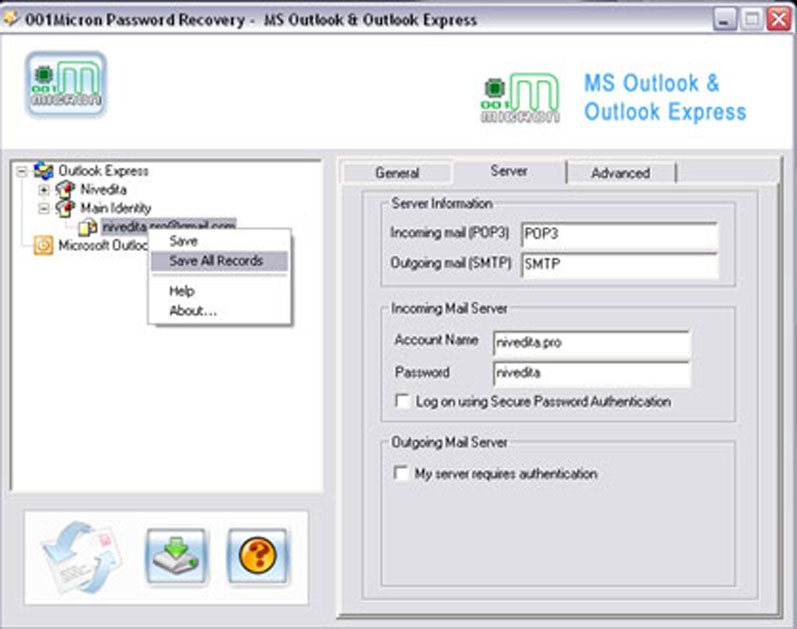Open About... from the context menu

pos(219,311)
